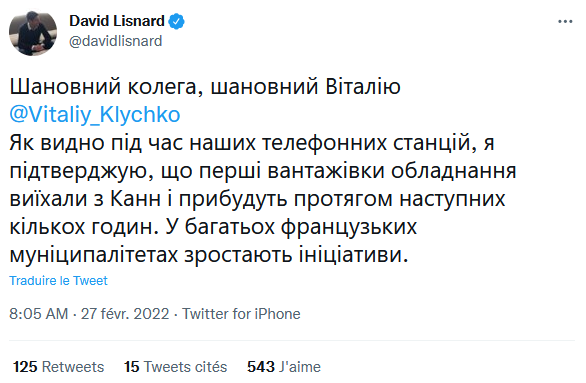Click the word 'французьких' in the tweet body
Image resolution: width=586 pixels, height=383 pixels.
[x=349, y=227]
